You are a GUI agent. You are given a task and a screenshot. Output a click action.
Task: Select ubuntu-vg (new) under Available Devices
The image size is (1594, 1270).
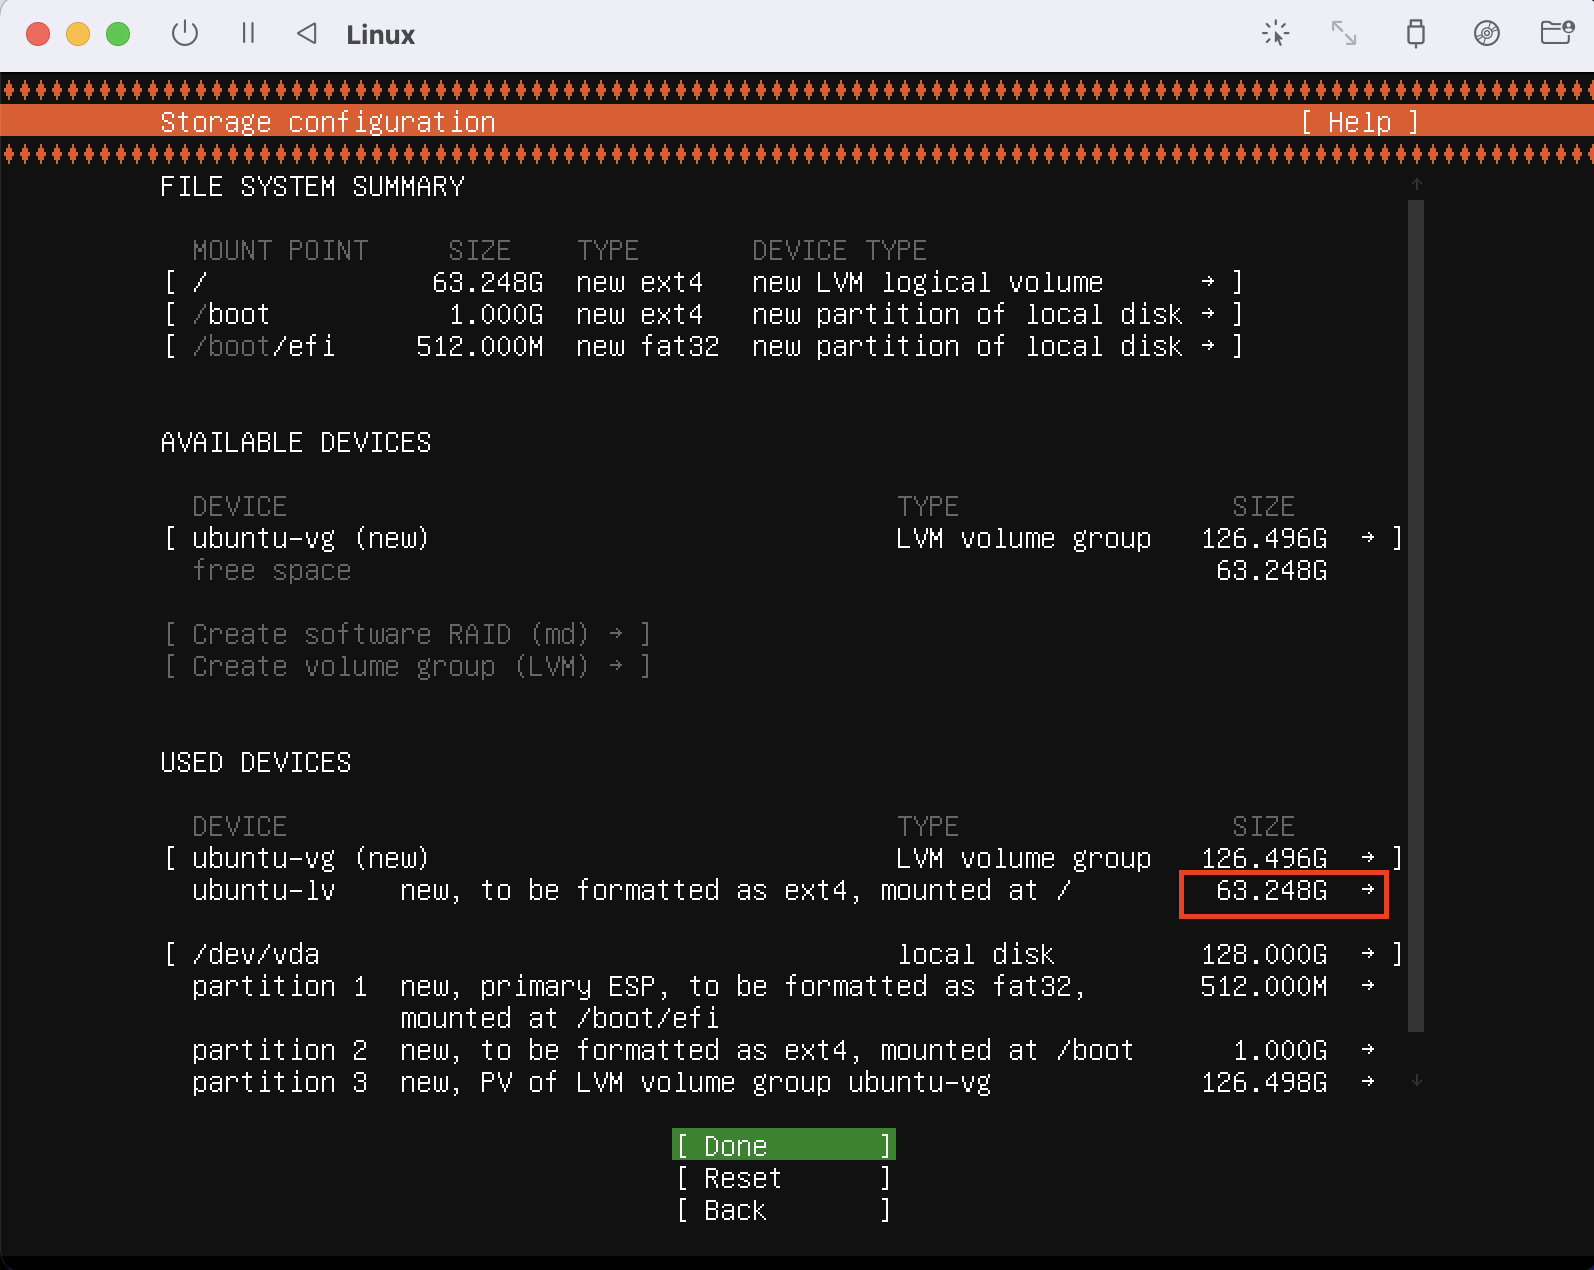click(x=784, y=538)
